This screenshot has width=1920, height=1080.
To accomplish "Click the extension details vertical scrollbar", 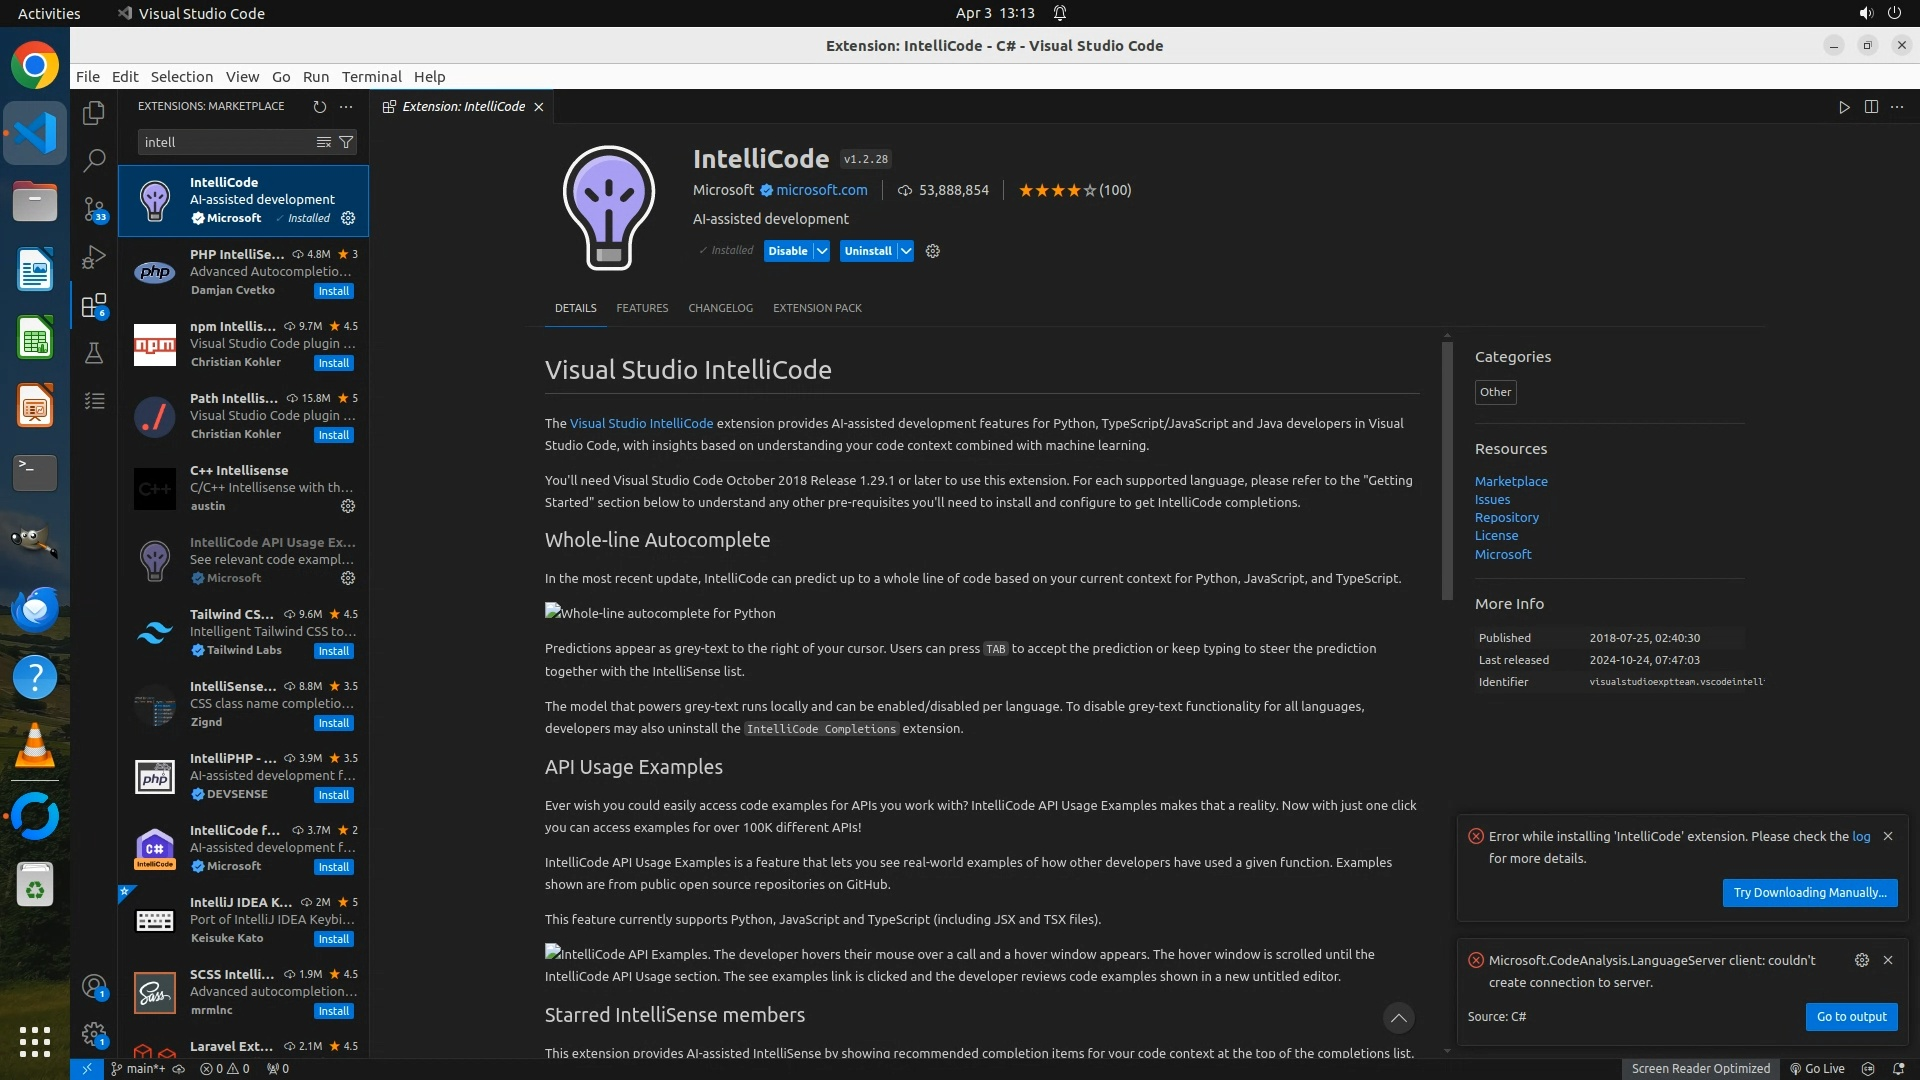I will 1447,470.
